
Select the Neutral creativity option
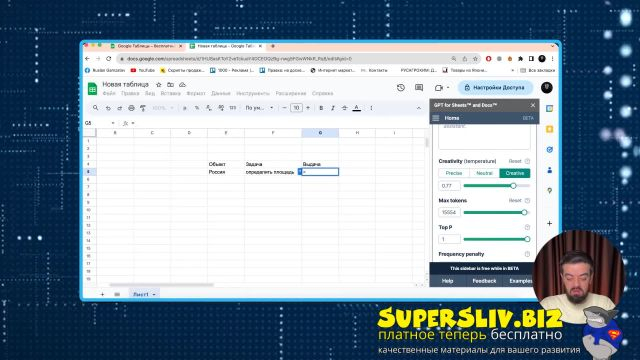484,173
